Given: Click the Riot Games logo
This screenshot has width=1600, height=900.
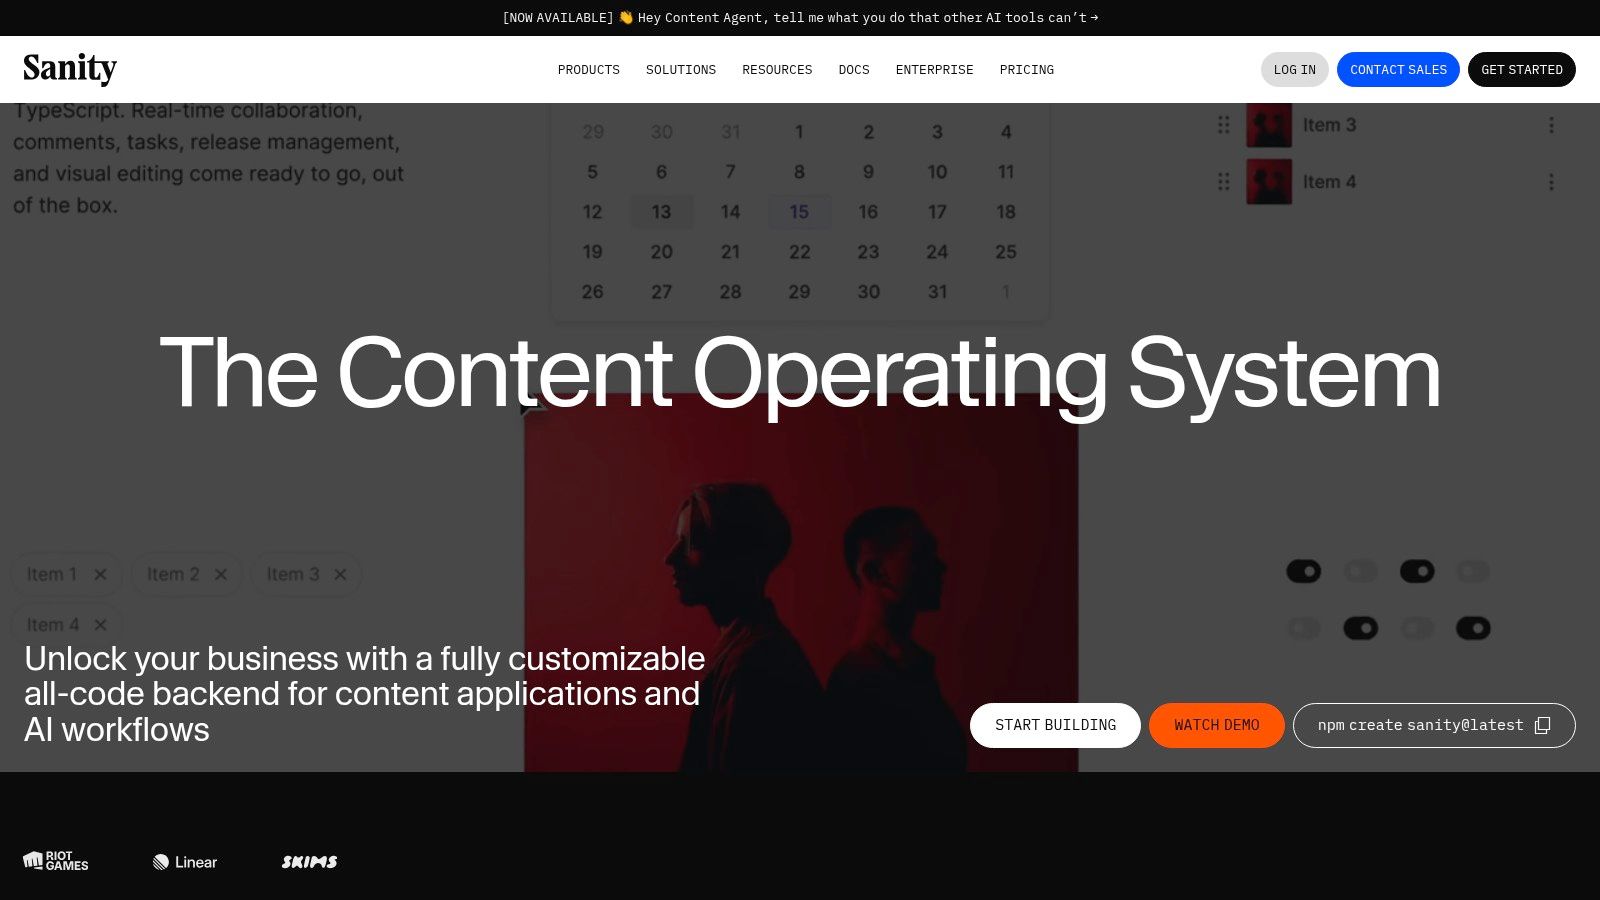Looking at the screenshot, I should coord(56,861).
